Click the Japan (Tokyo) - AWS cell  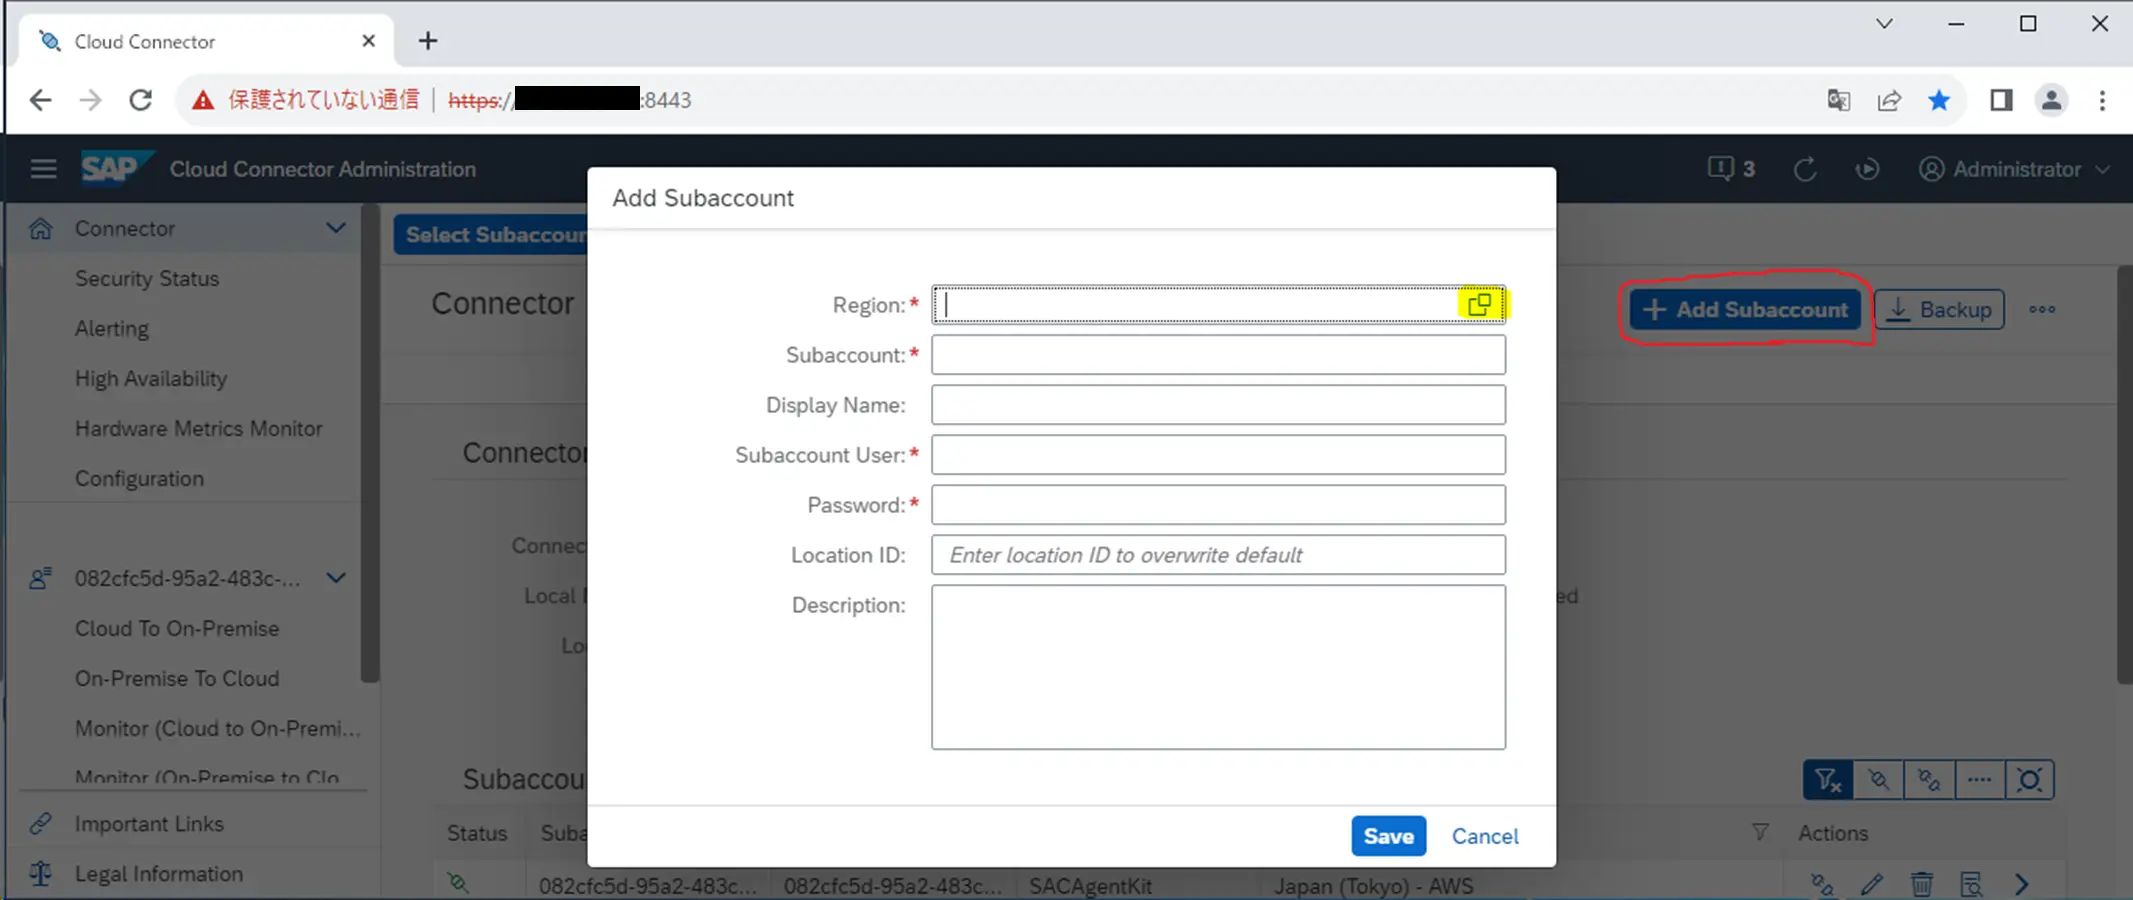coord(1374,886)
